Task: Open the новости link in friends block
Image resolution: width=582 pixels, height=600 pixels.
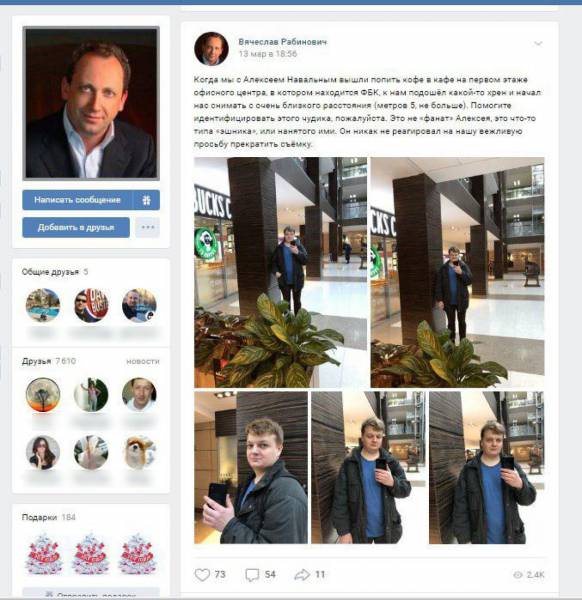Action: 143,361
